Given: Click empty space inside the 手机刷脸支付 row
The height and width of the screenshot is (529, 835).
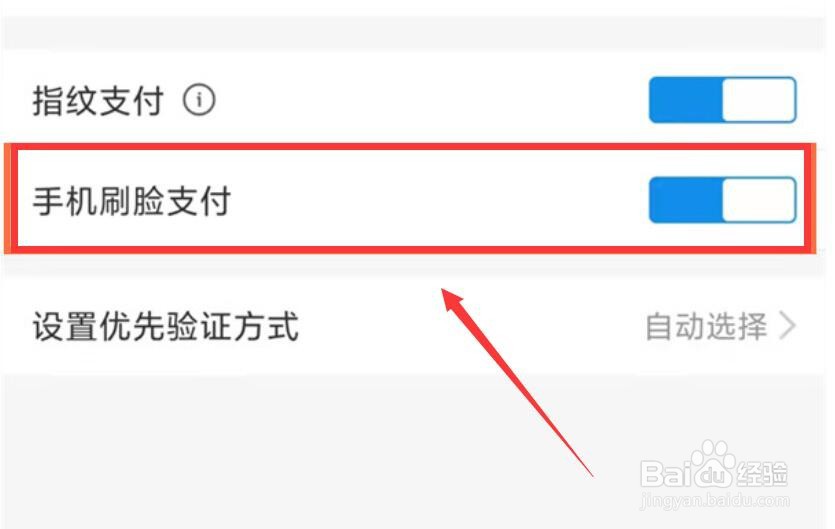Looking at the screenshot, I should click(x=437, y=200).
